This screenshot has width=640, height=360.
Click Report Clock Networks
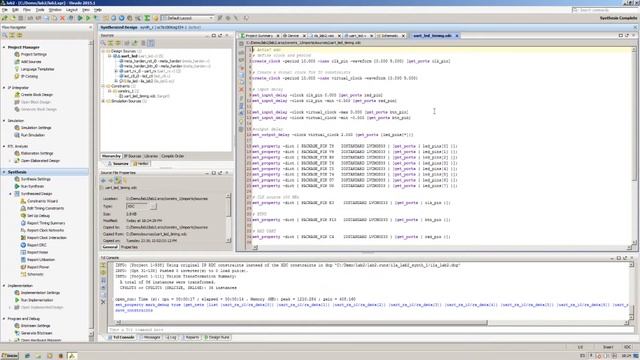(45, 231)
